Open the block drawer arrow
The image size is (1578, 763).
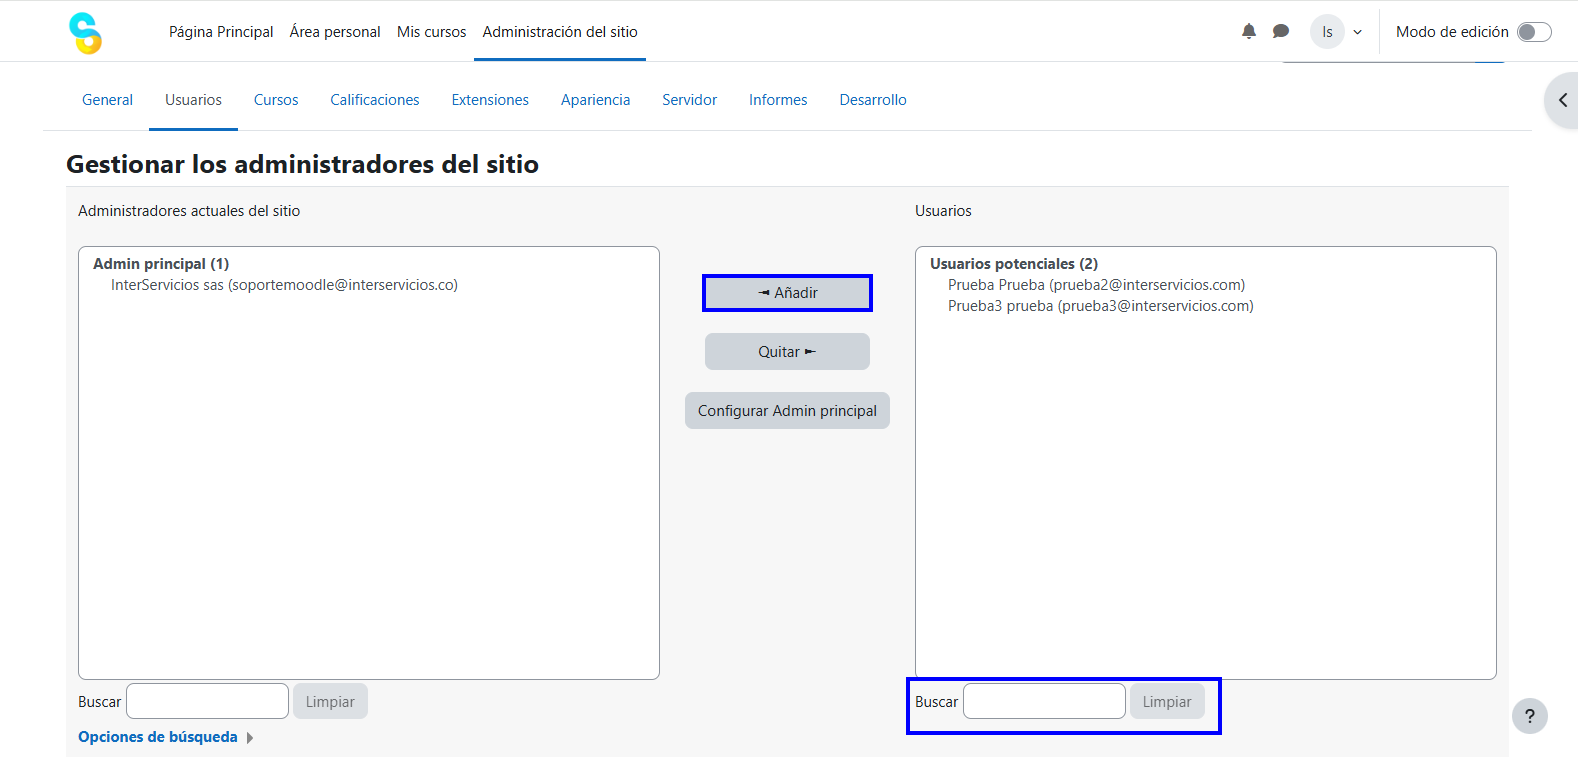1562,100
